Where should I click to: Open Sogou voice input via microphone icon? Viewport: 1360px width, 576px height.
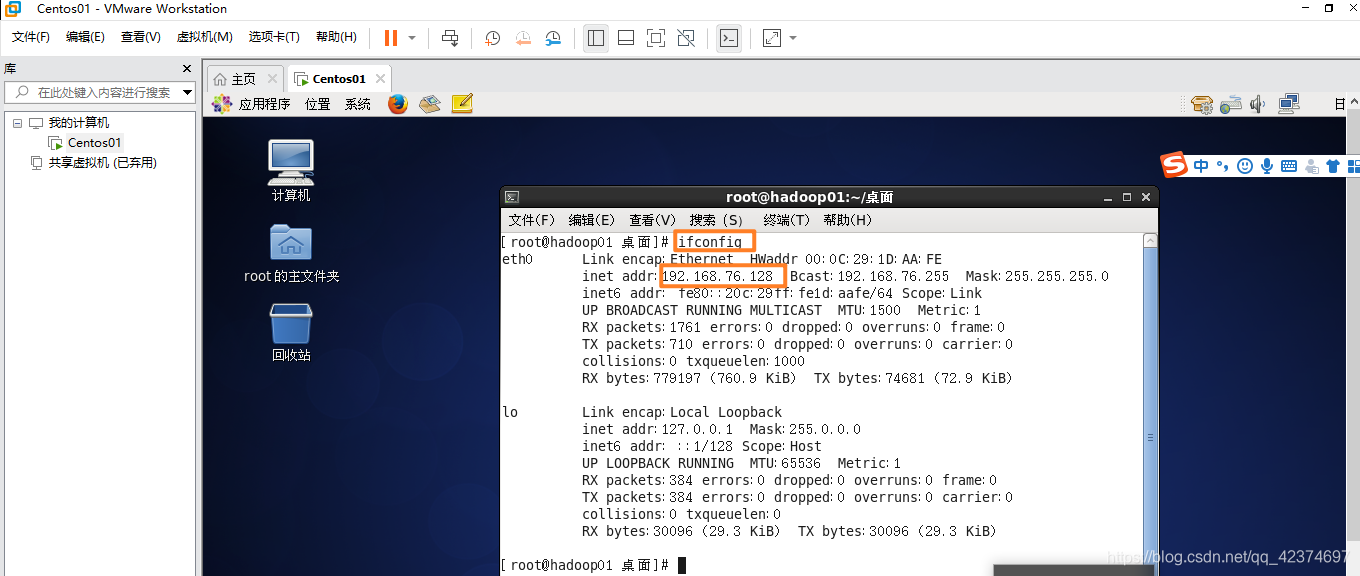point(1267,165)
